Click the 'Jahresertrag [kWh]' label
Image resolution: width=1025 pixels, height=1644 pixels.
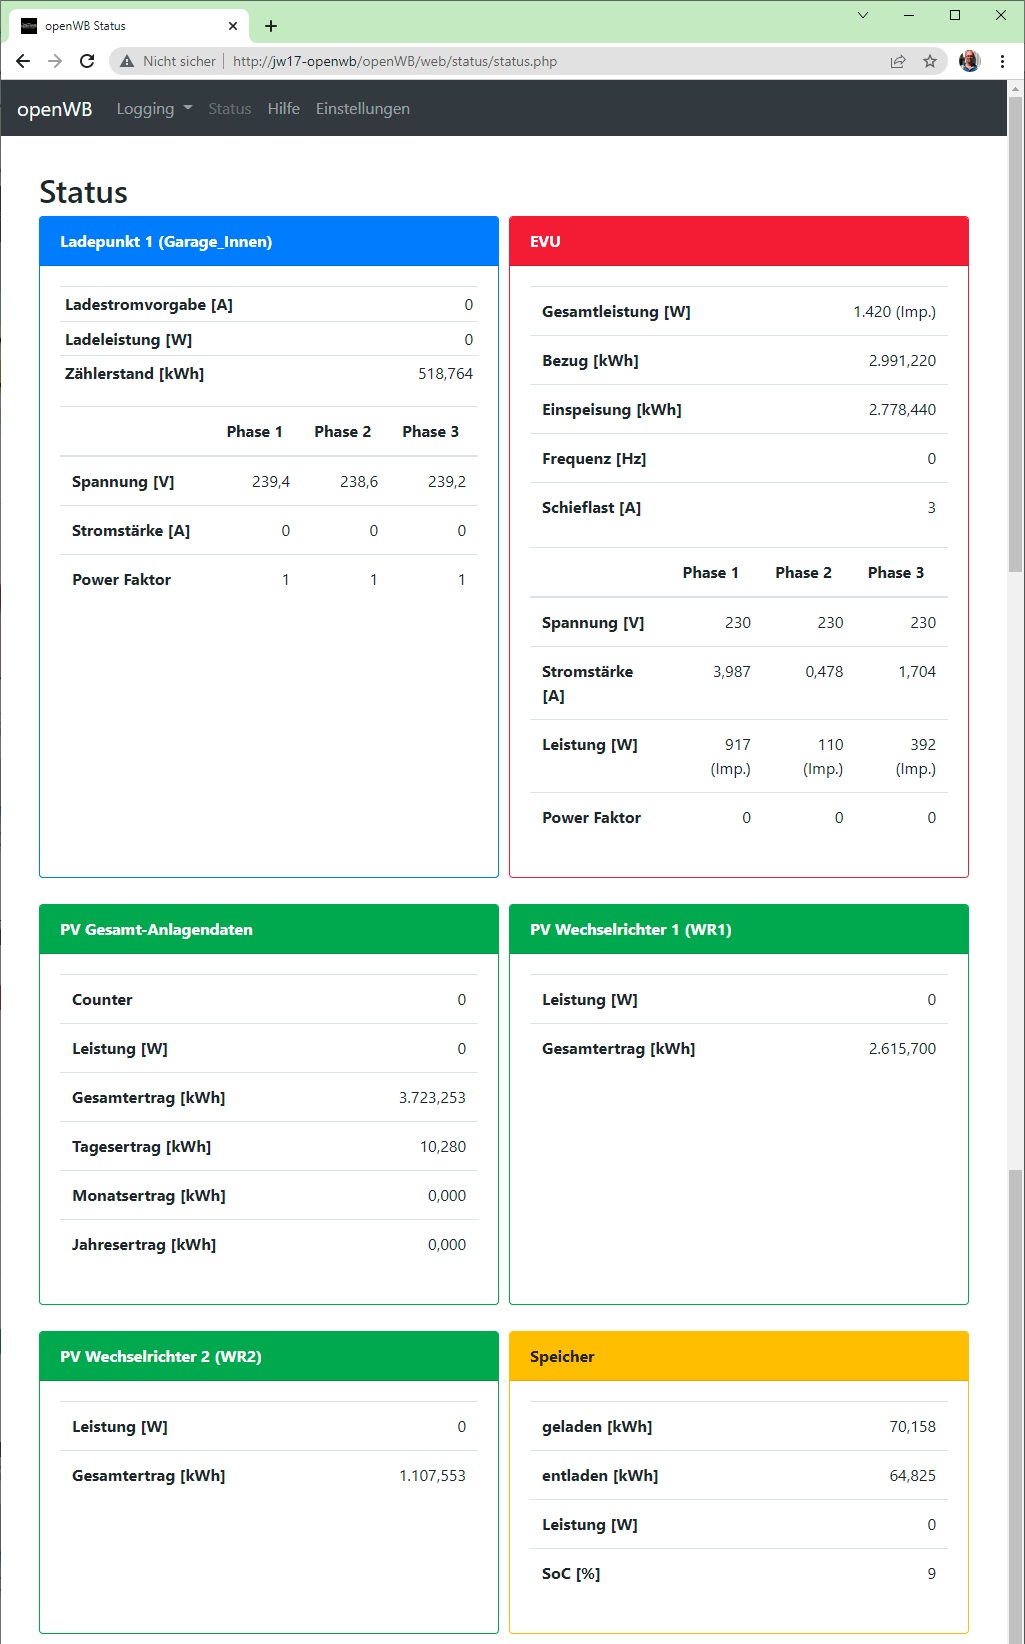144,1245
